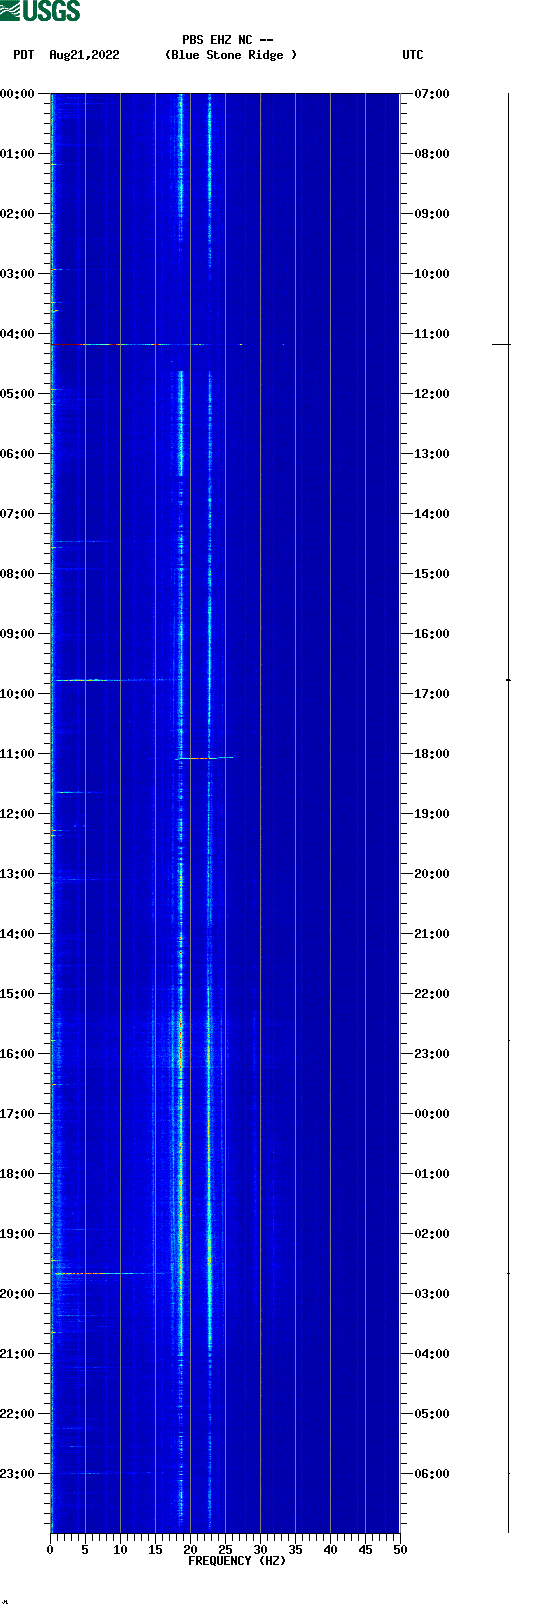552x1613 pixels.
Task: Click the UTC time label '07:00'
Action: (432, 94)
